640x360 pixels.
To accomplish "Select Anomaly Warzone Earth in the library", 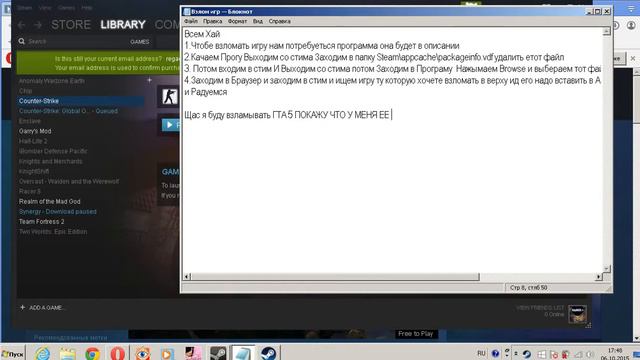I will (52, 81).
